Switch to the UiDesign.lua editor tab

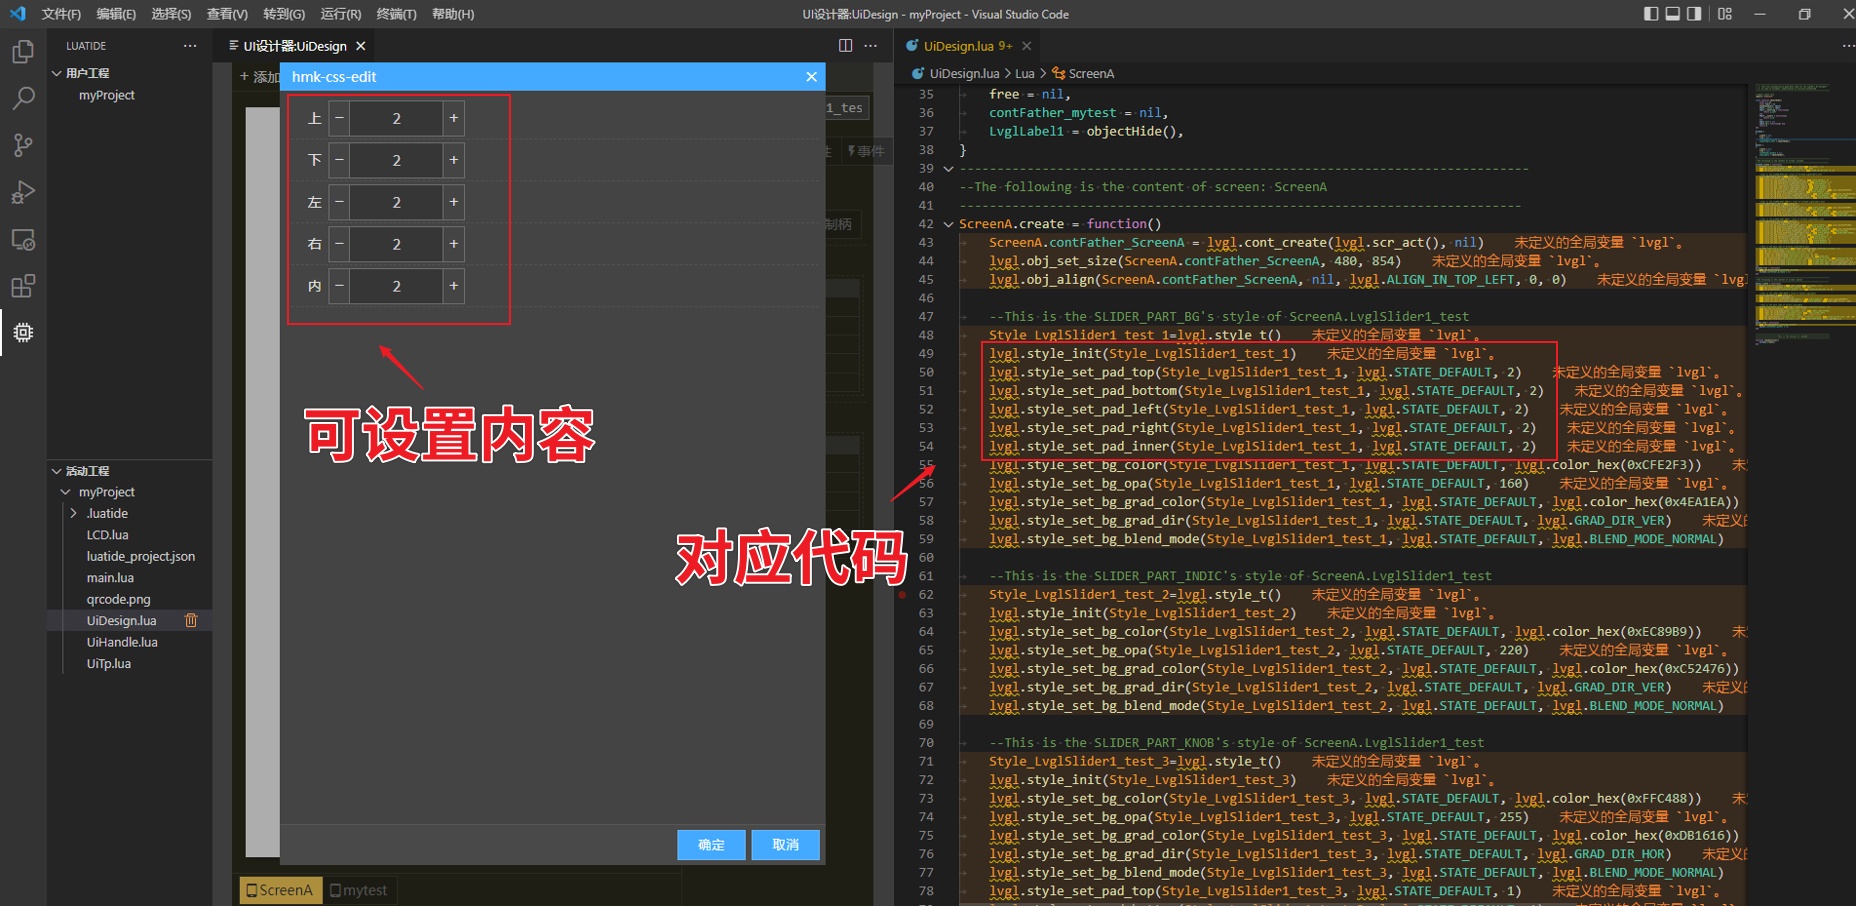pyautogui.click(x=962, y=45)
